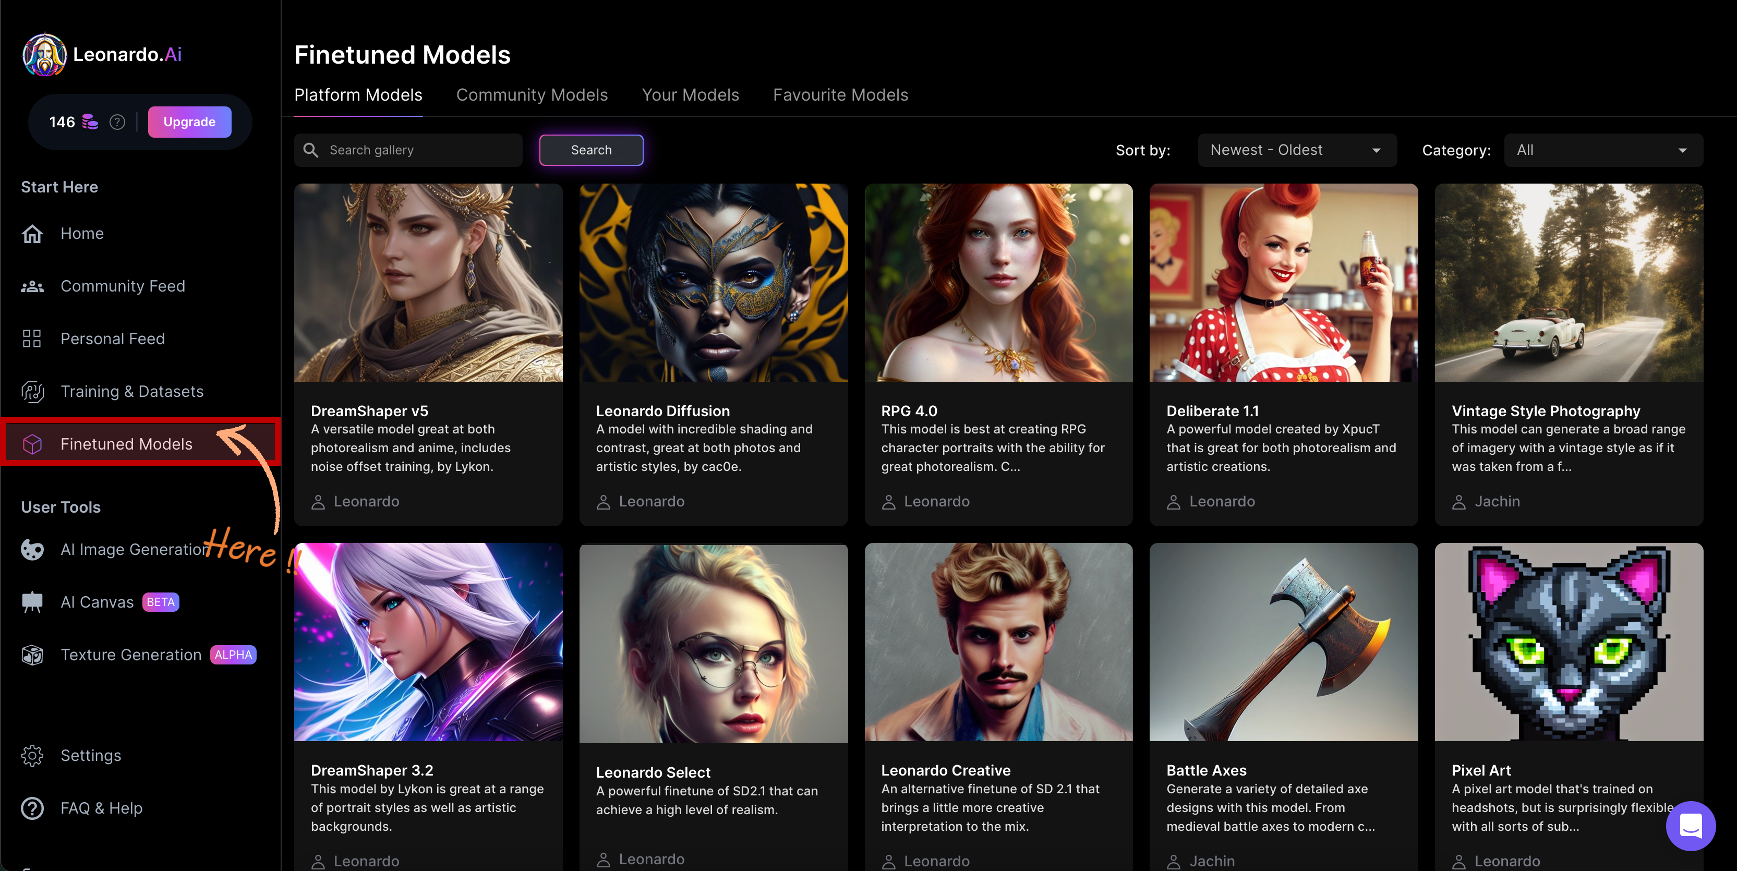Open the Leonardo Diffusion model thumbnail
The height and width of the screenshot is (872, 1738).
pyautogui.click(x=713, y=283)
